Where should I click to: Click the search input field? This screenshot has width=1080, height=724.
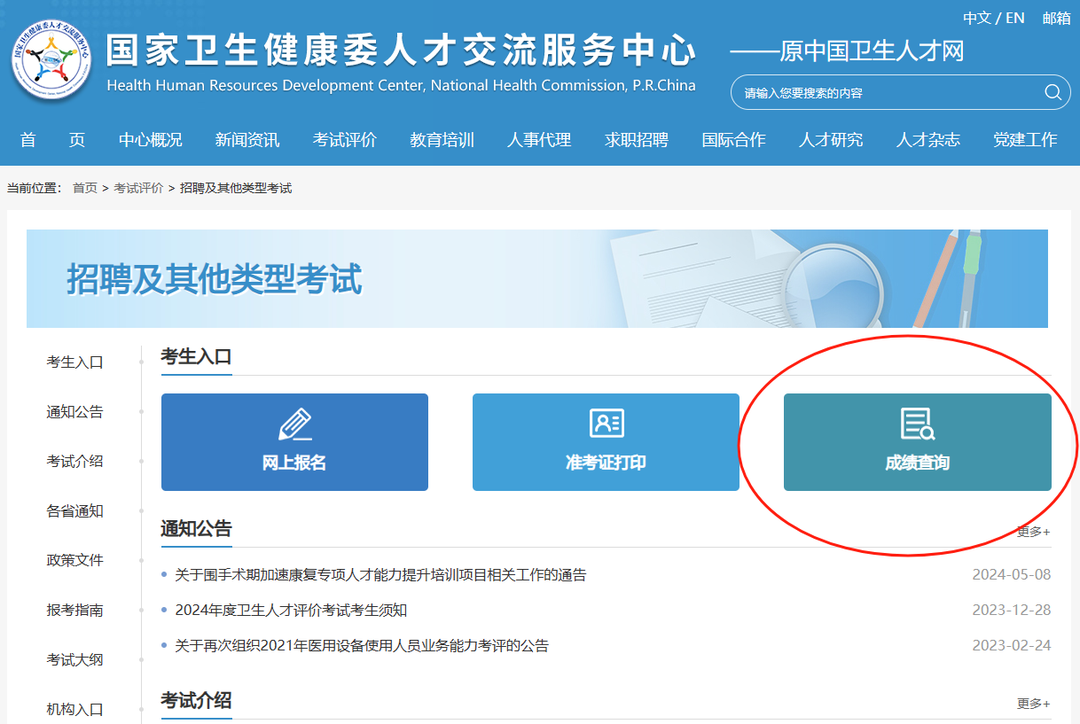880,92
